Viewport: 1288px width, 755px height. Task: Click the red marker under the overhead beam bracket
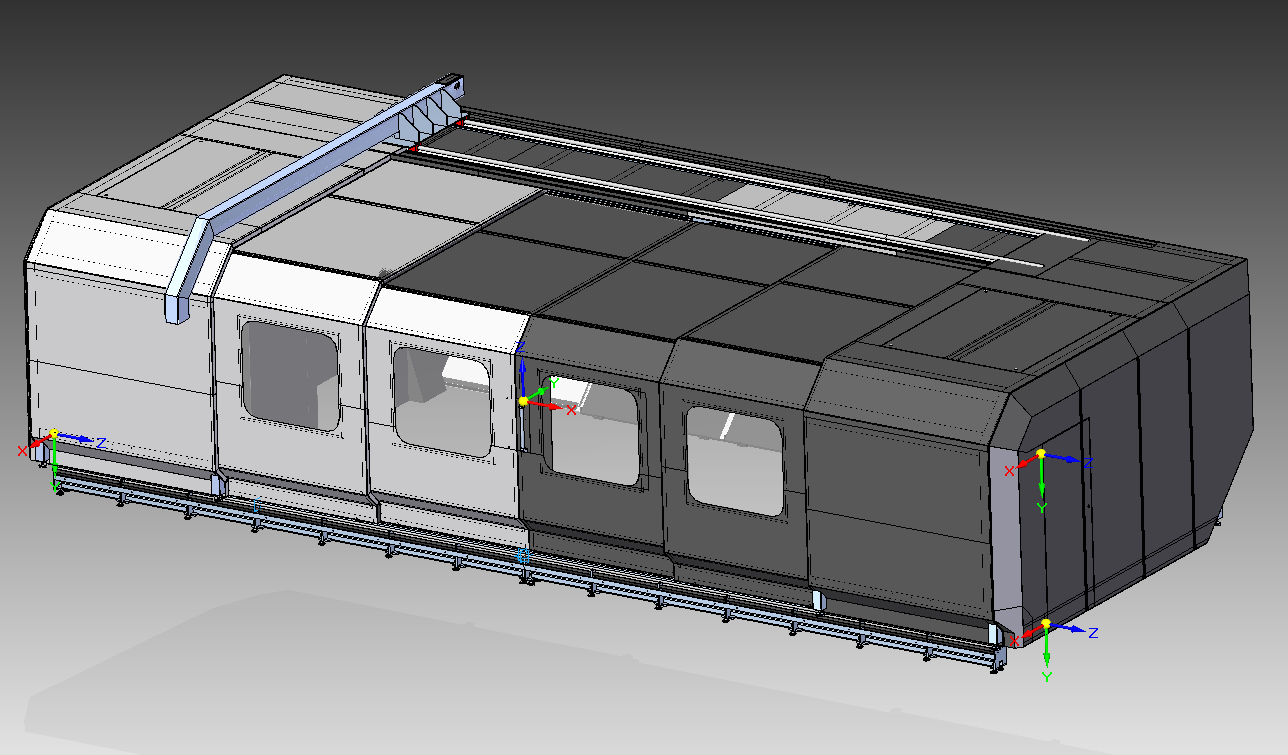click(x=412, y=149)
